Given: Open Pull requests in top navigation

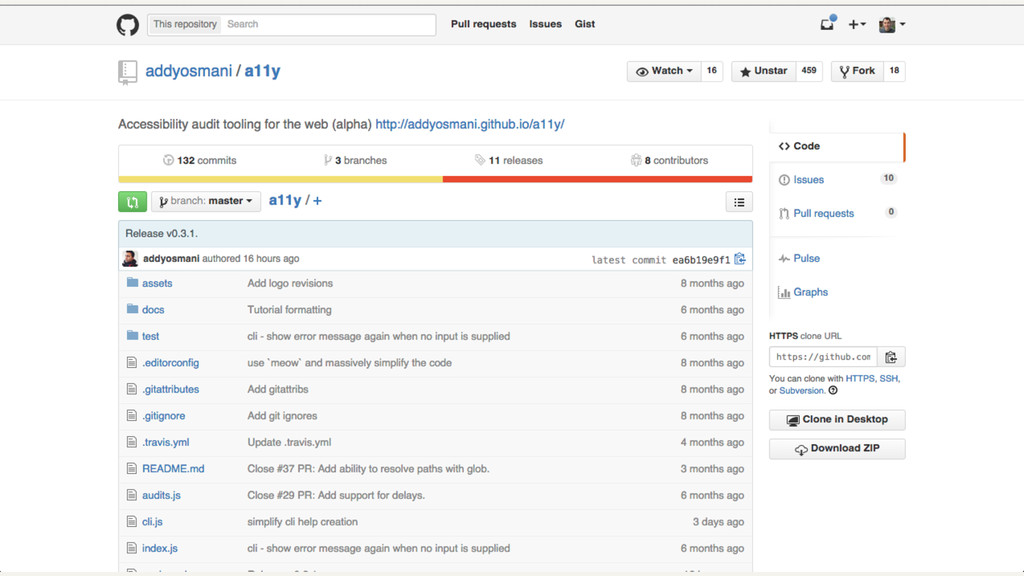Looking at the screenshot, I should pyautogui.click(x=483, y=24).
